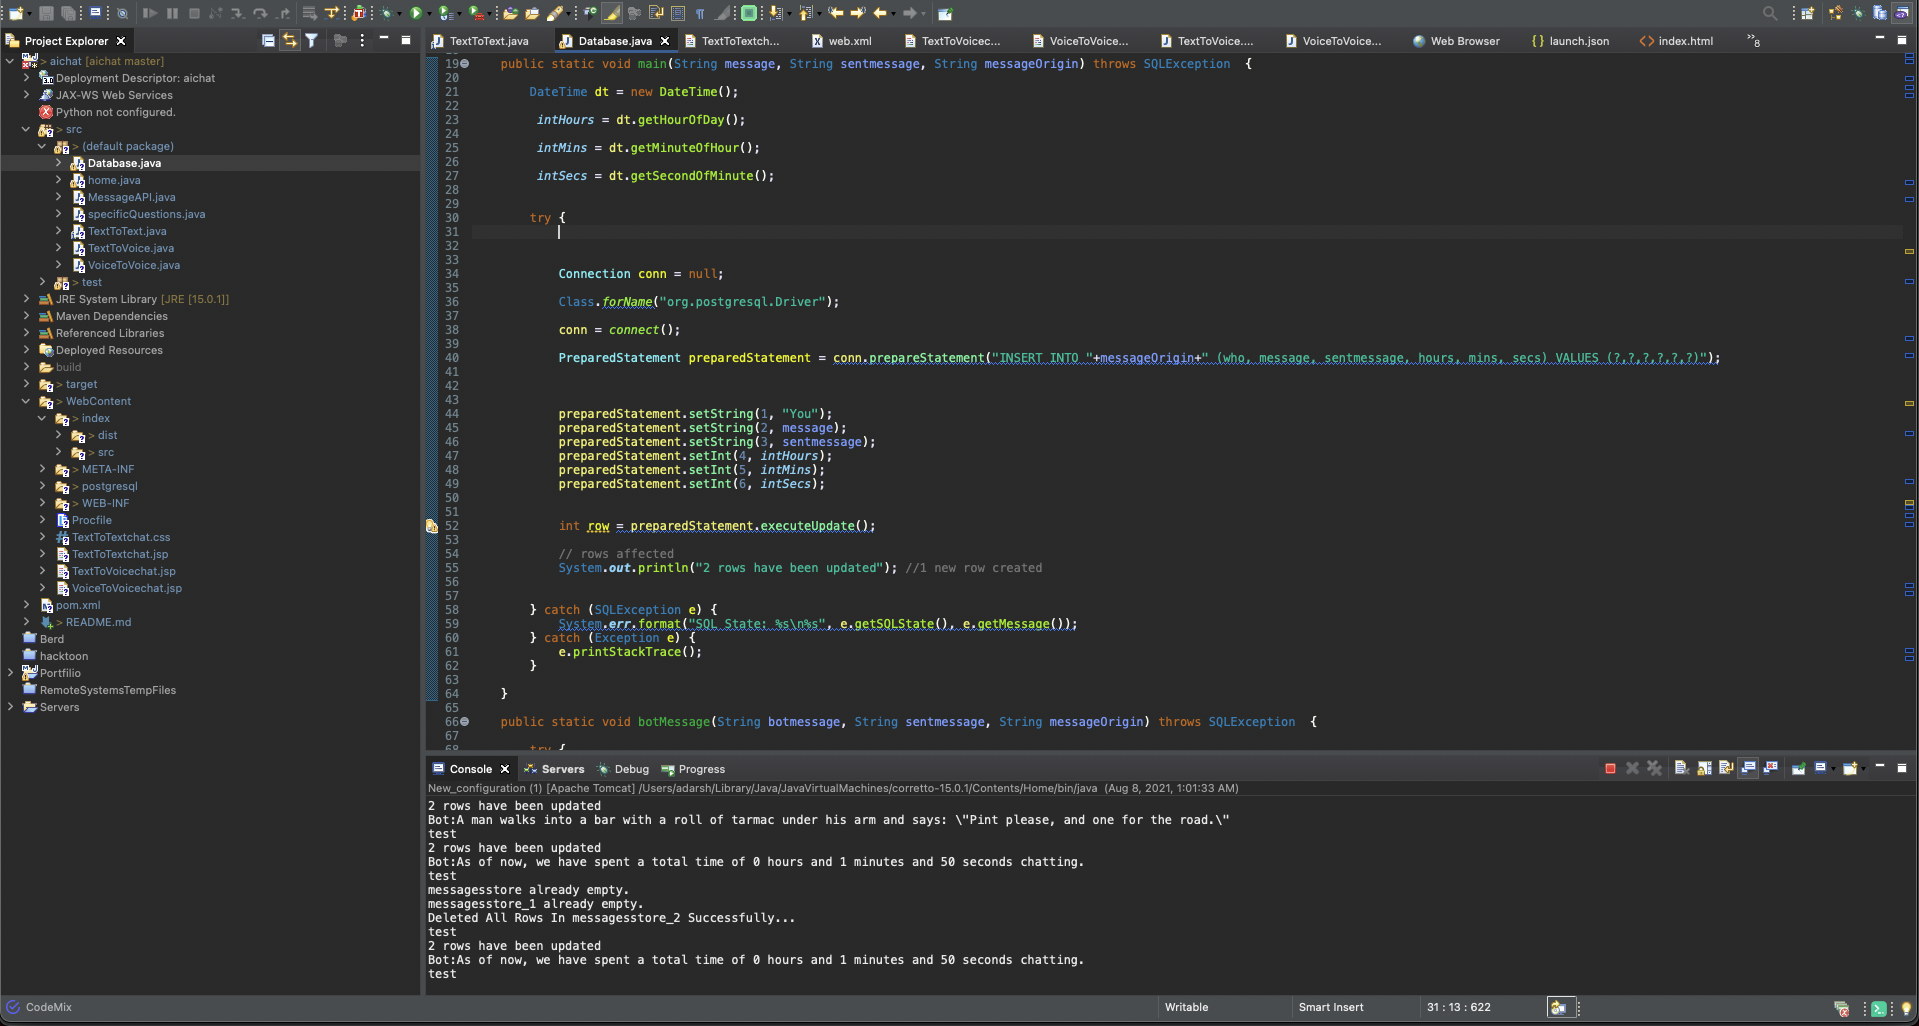The width and height of the screenshot is (1919, 1026).
Task: Open the hidden editor tabs overflow list
Action: coord(1753,41)
